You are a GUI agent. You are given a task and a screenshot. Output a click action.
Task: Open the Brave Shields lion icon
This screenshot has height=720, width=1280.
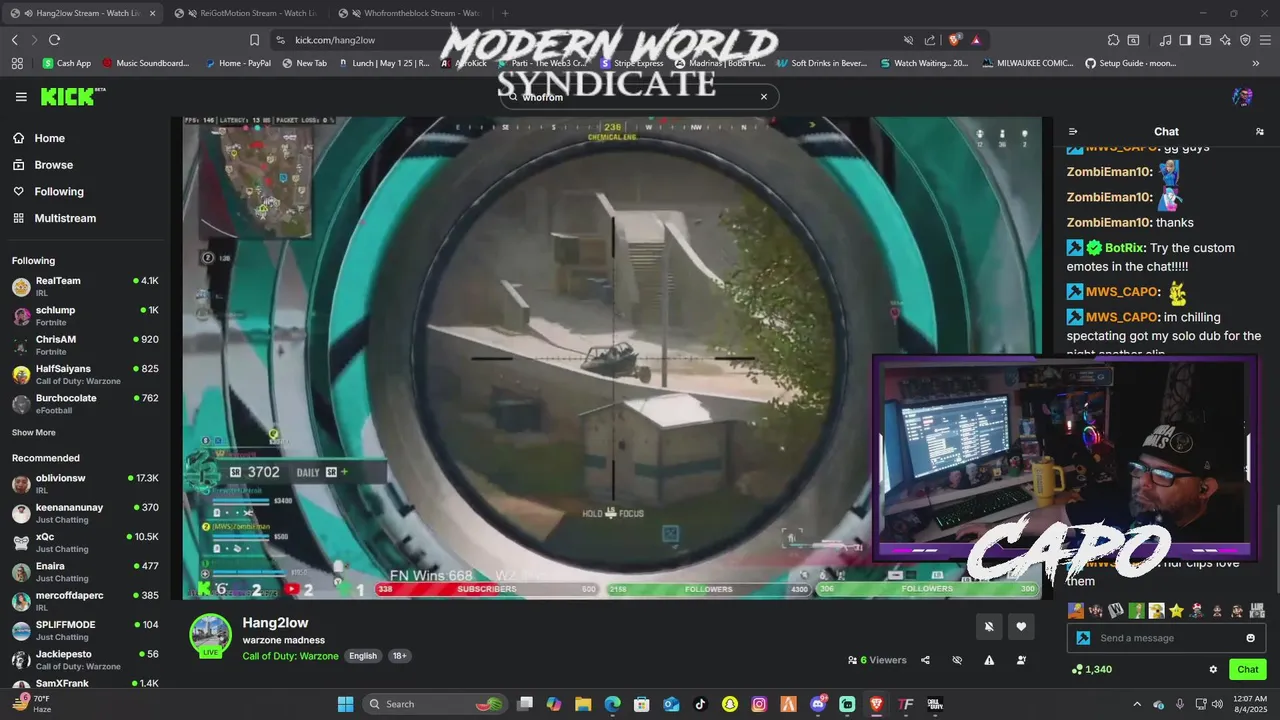(x=955, y=40)
